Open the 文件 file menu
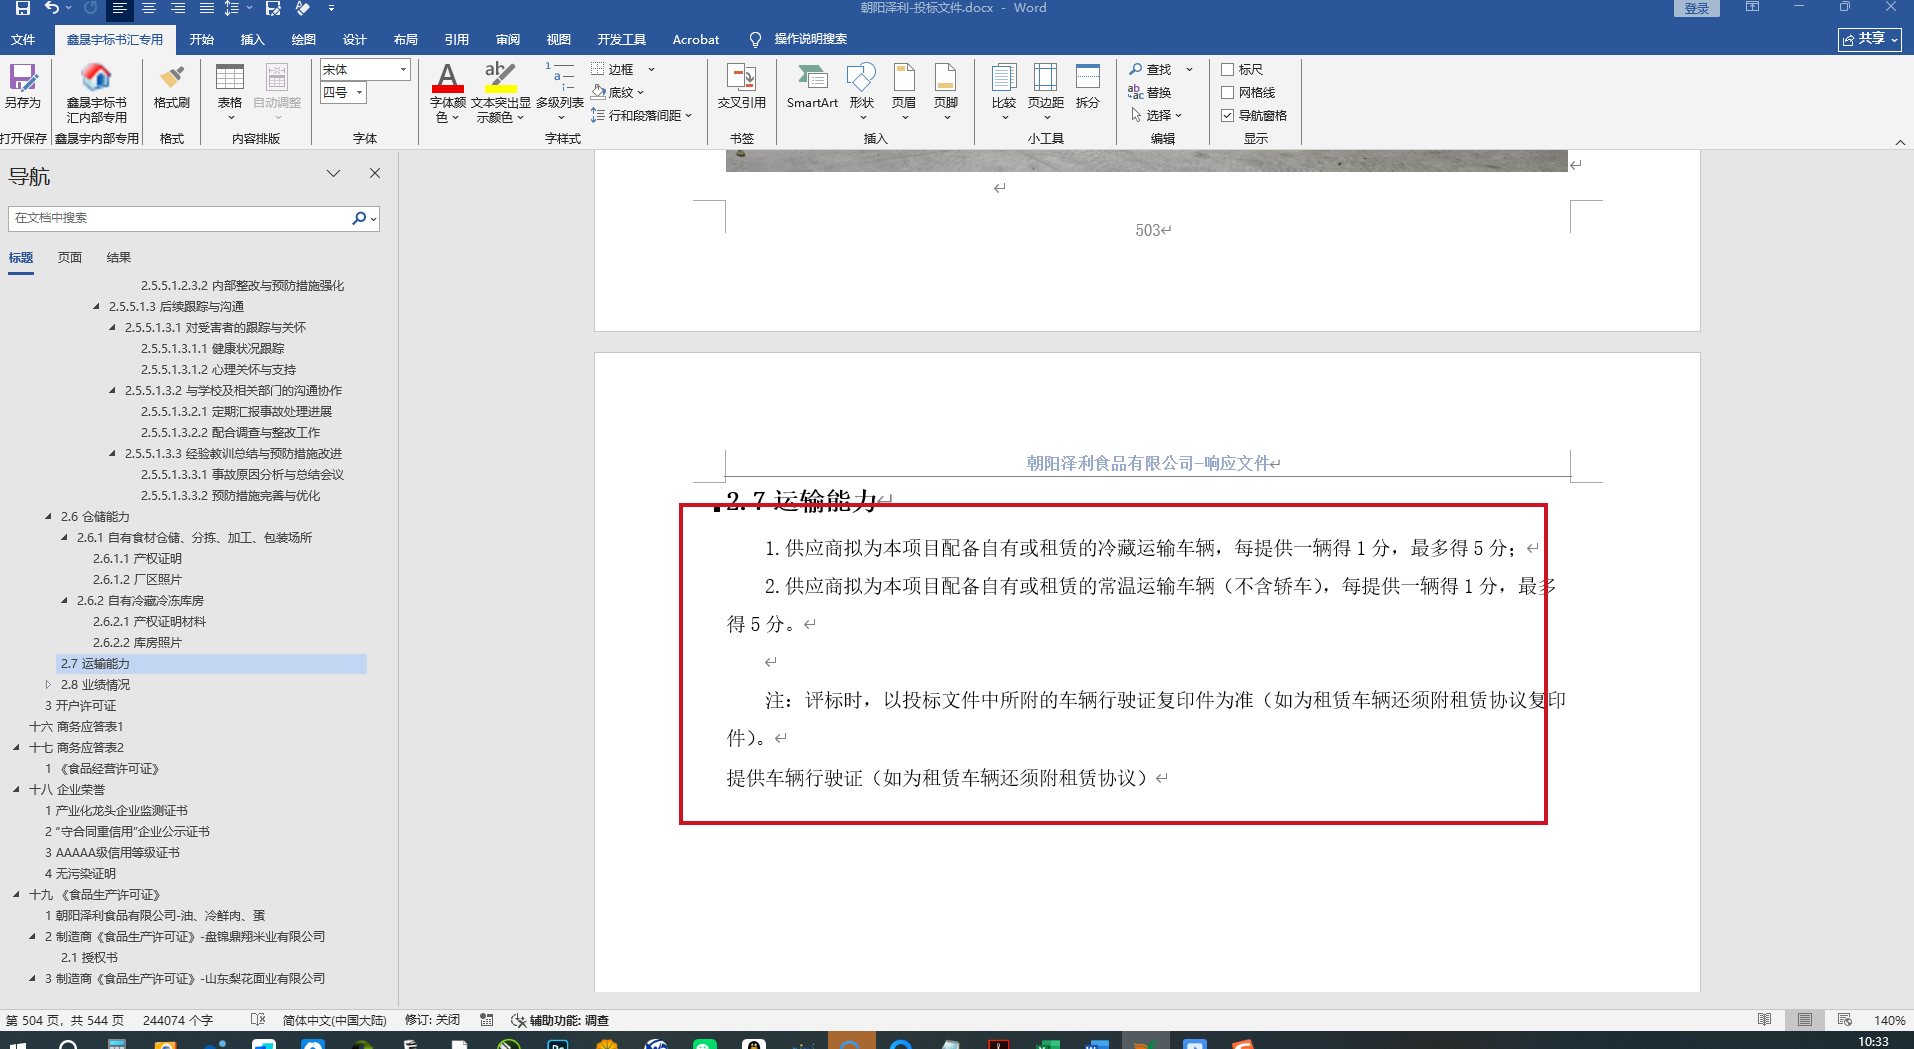This screenshot has width=1914, height=1049. 22,39
